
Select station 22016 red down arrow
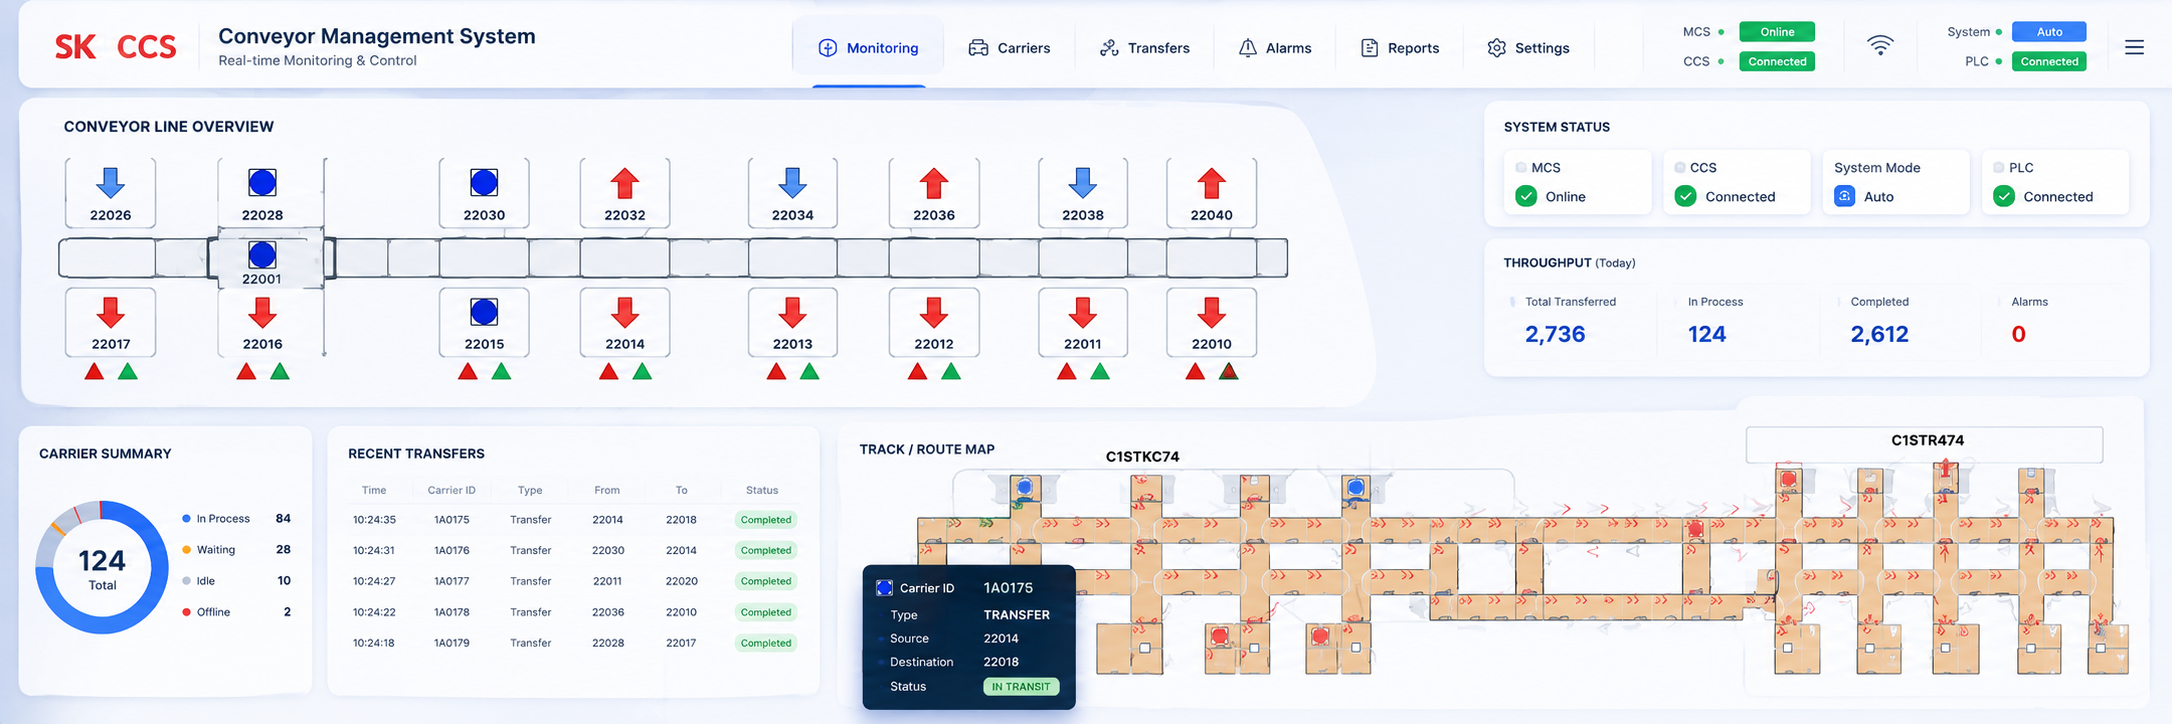262,313
